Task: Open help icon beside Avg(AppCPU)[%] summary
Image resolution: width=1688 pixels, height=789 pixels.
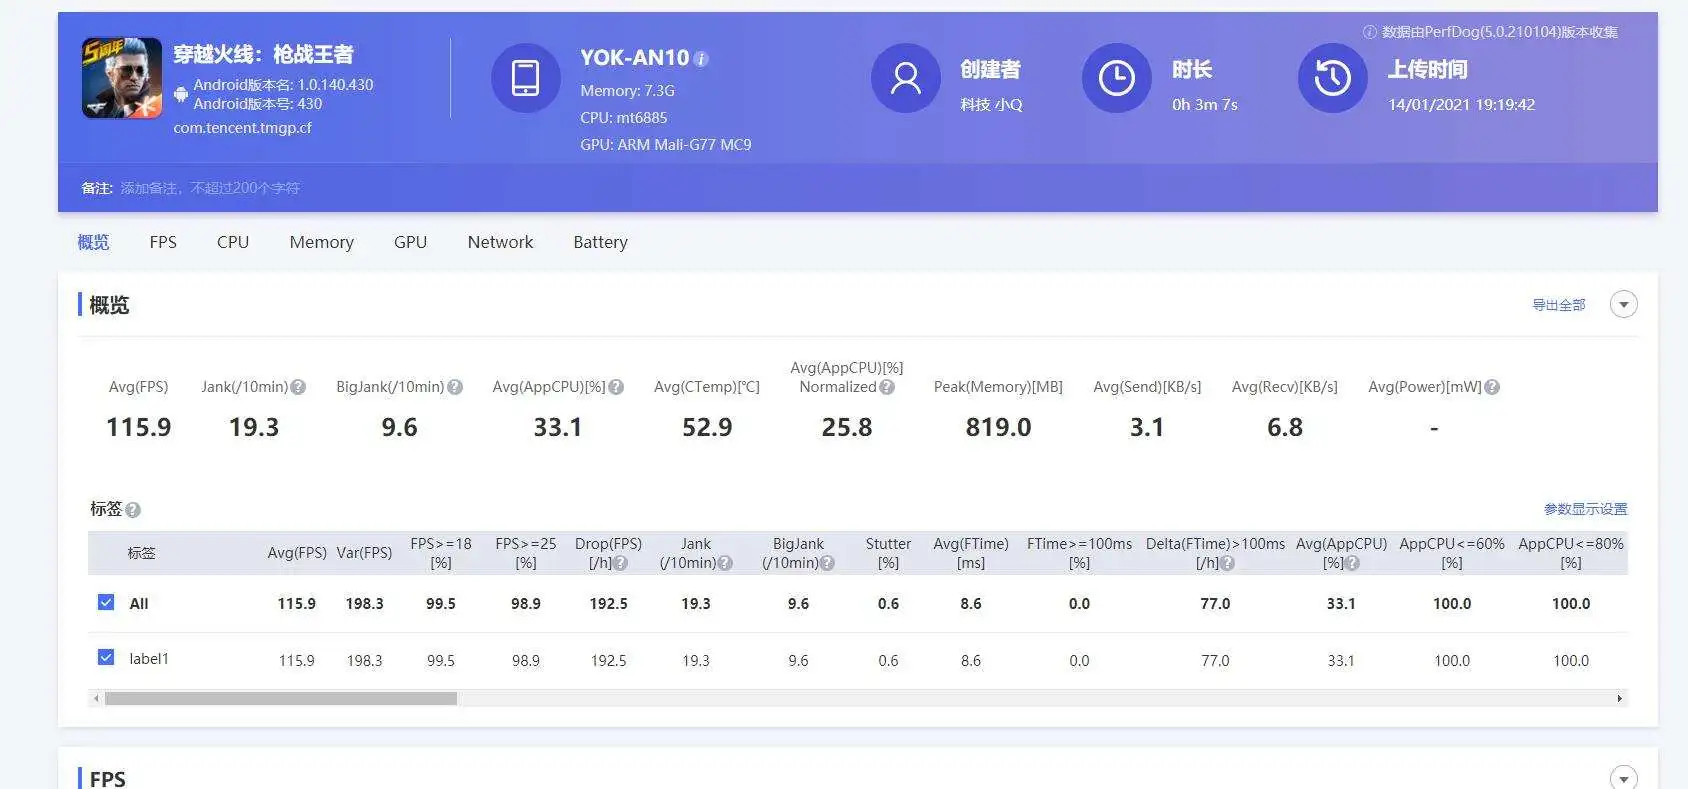Action: coord(616,387)
